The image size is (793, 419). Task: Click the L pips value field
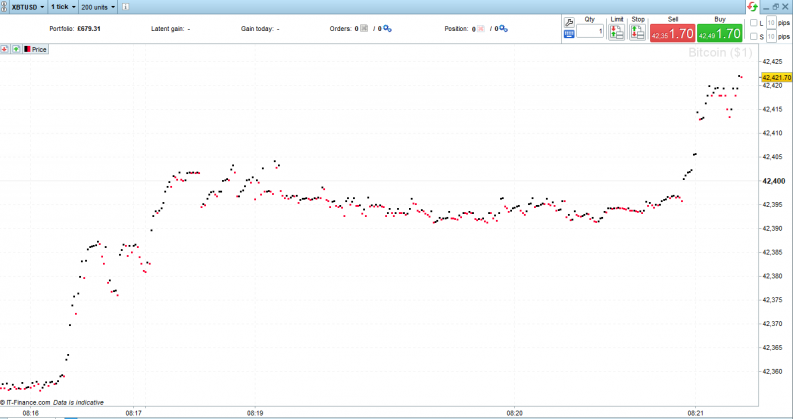771,22
